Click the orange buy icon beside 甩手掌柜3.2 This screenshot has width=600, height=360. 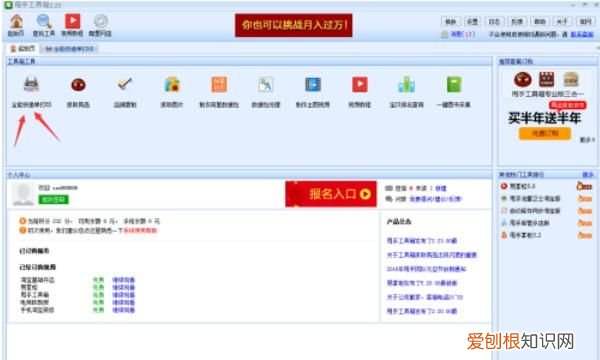point(584,235)
